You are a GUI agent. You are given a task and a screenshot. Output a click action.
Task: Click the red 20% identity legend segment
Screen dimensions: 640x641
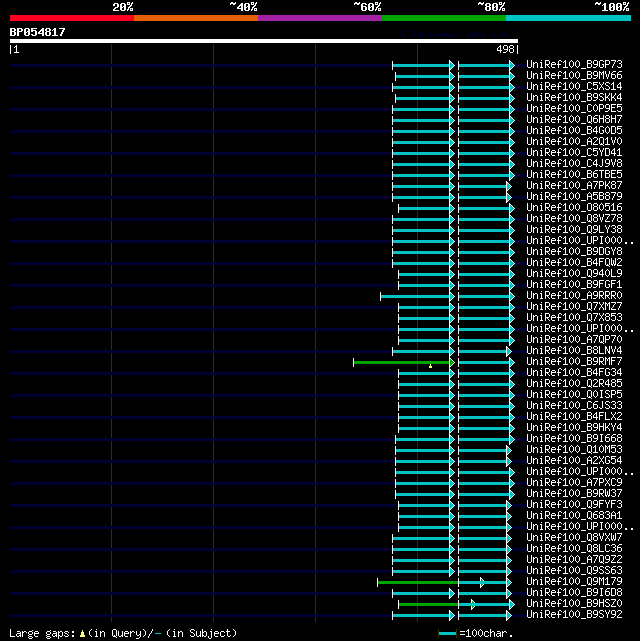click(72, 18)
